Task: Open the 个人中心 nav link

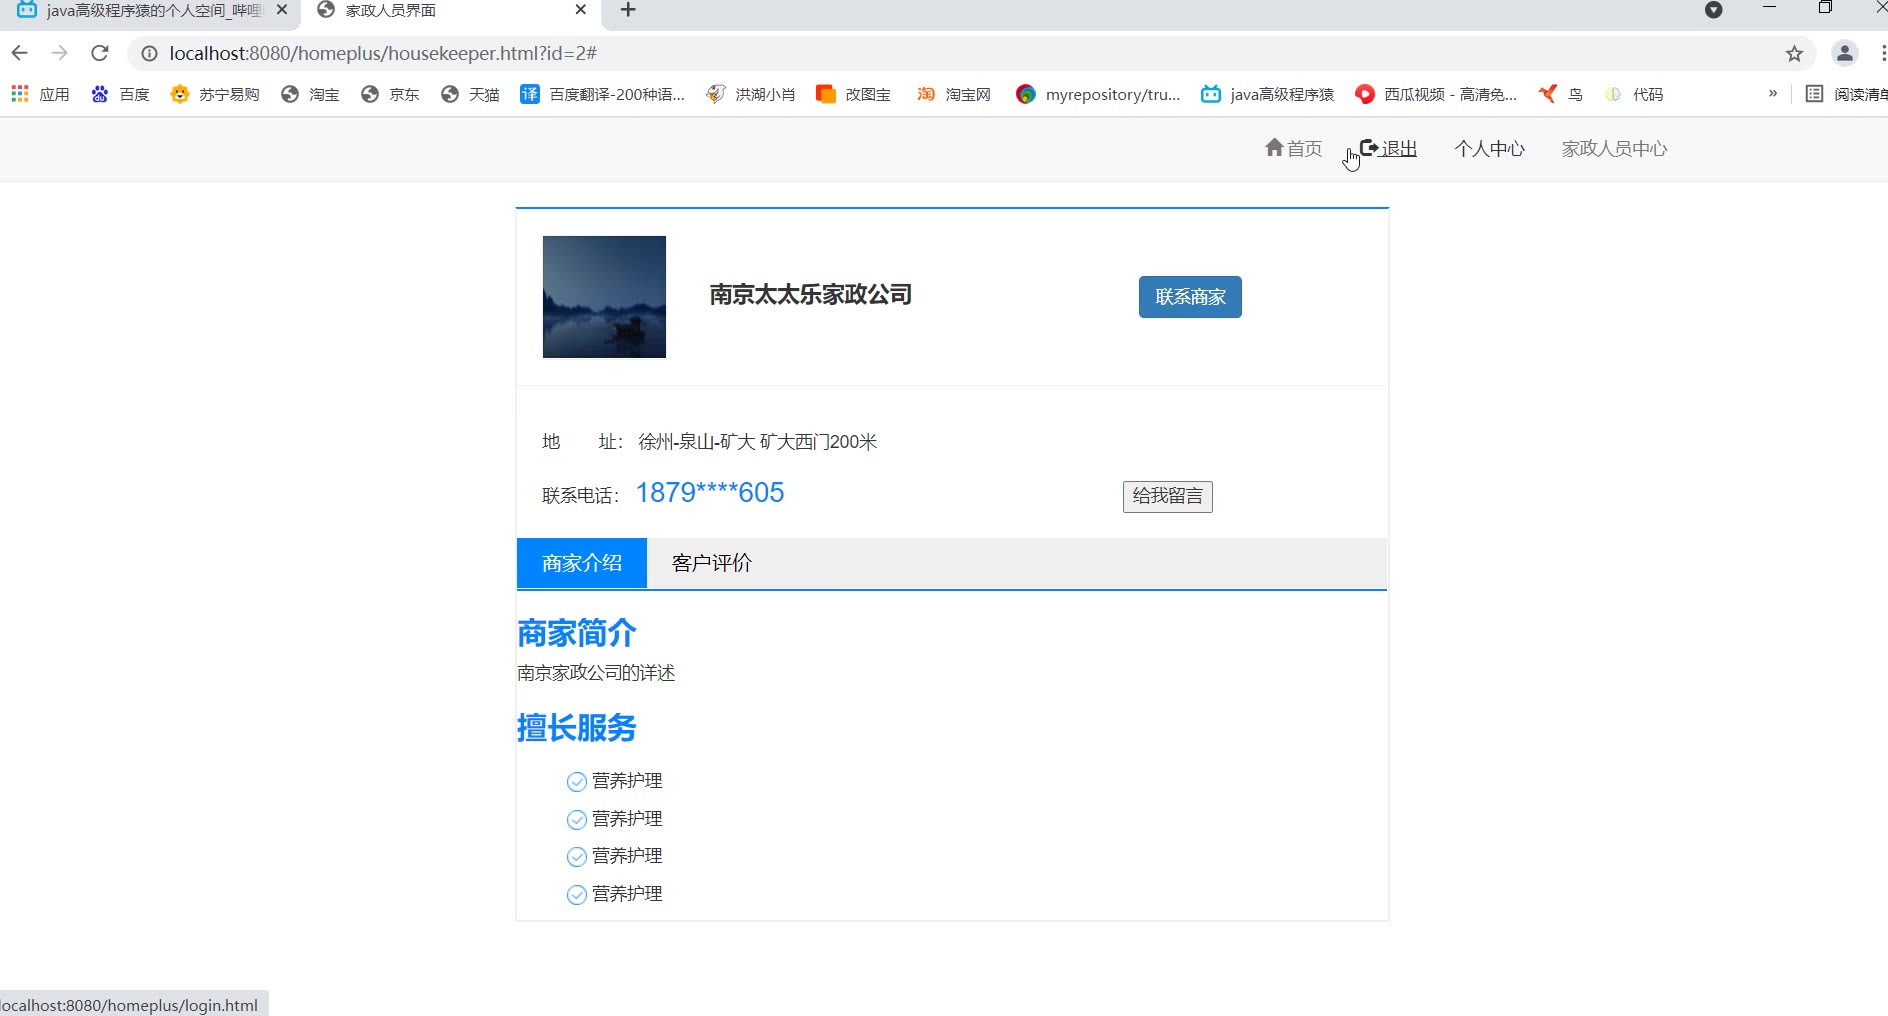Action: [1490, 149]
